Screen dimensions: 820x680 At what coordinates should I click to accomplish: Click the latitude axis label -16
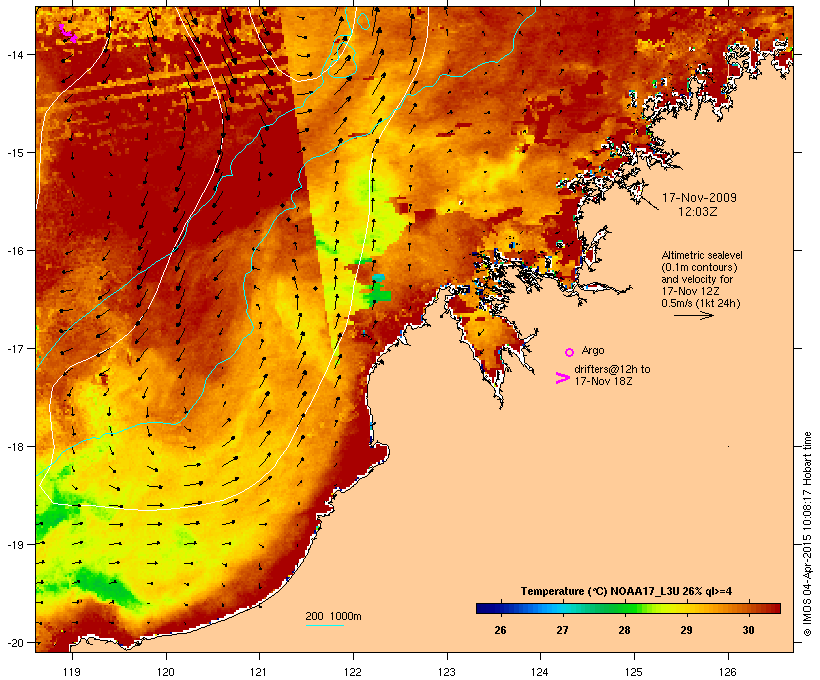[14, 251]
